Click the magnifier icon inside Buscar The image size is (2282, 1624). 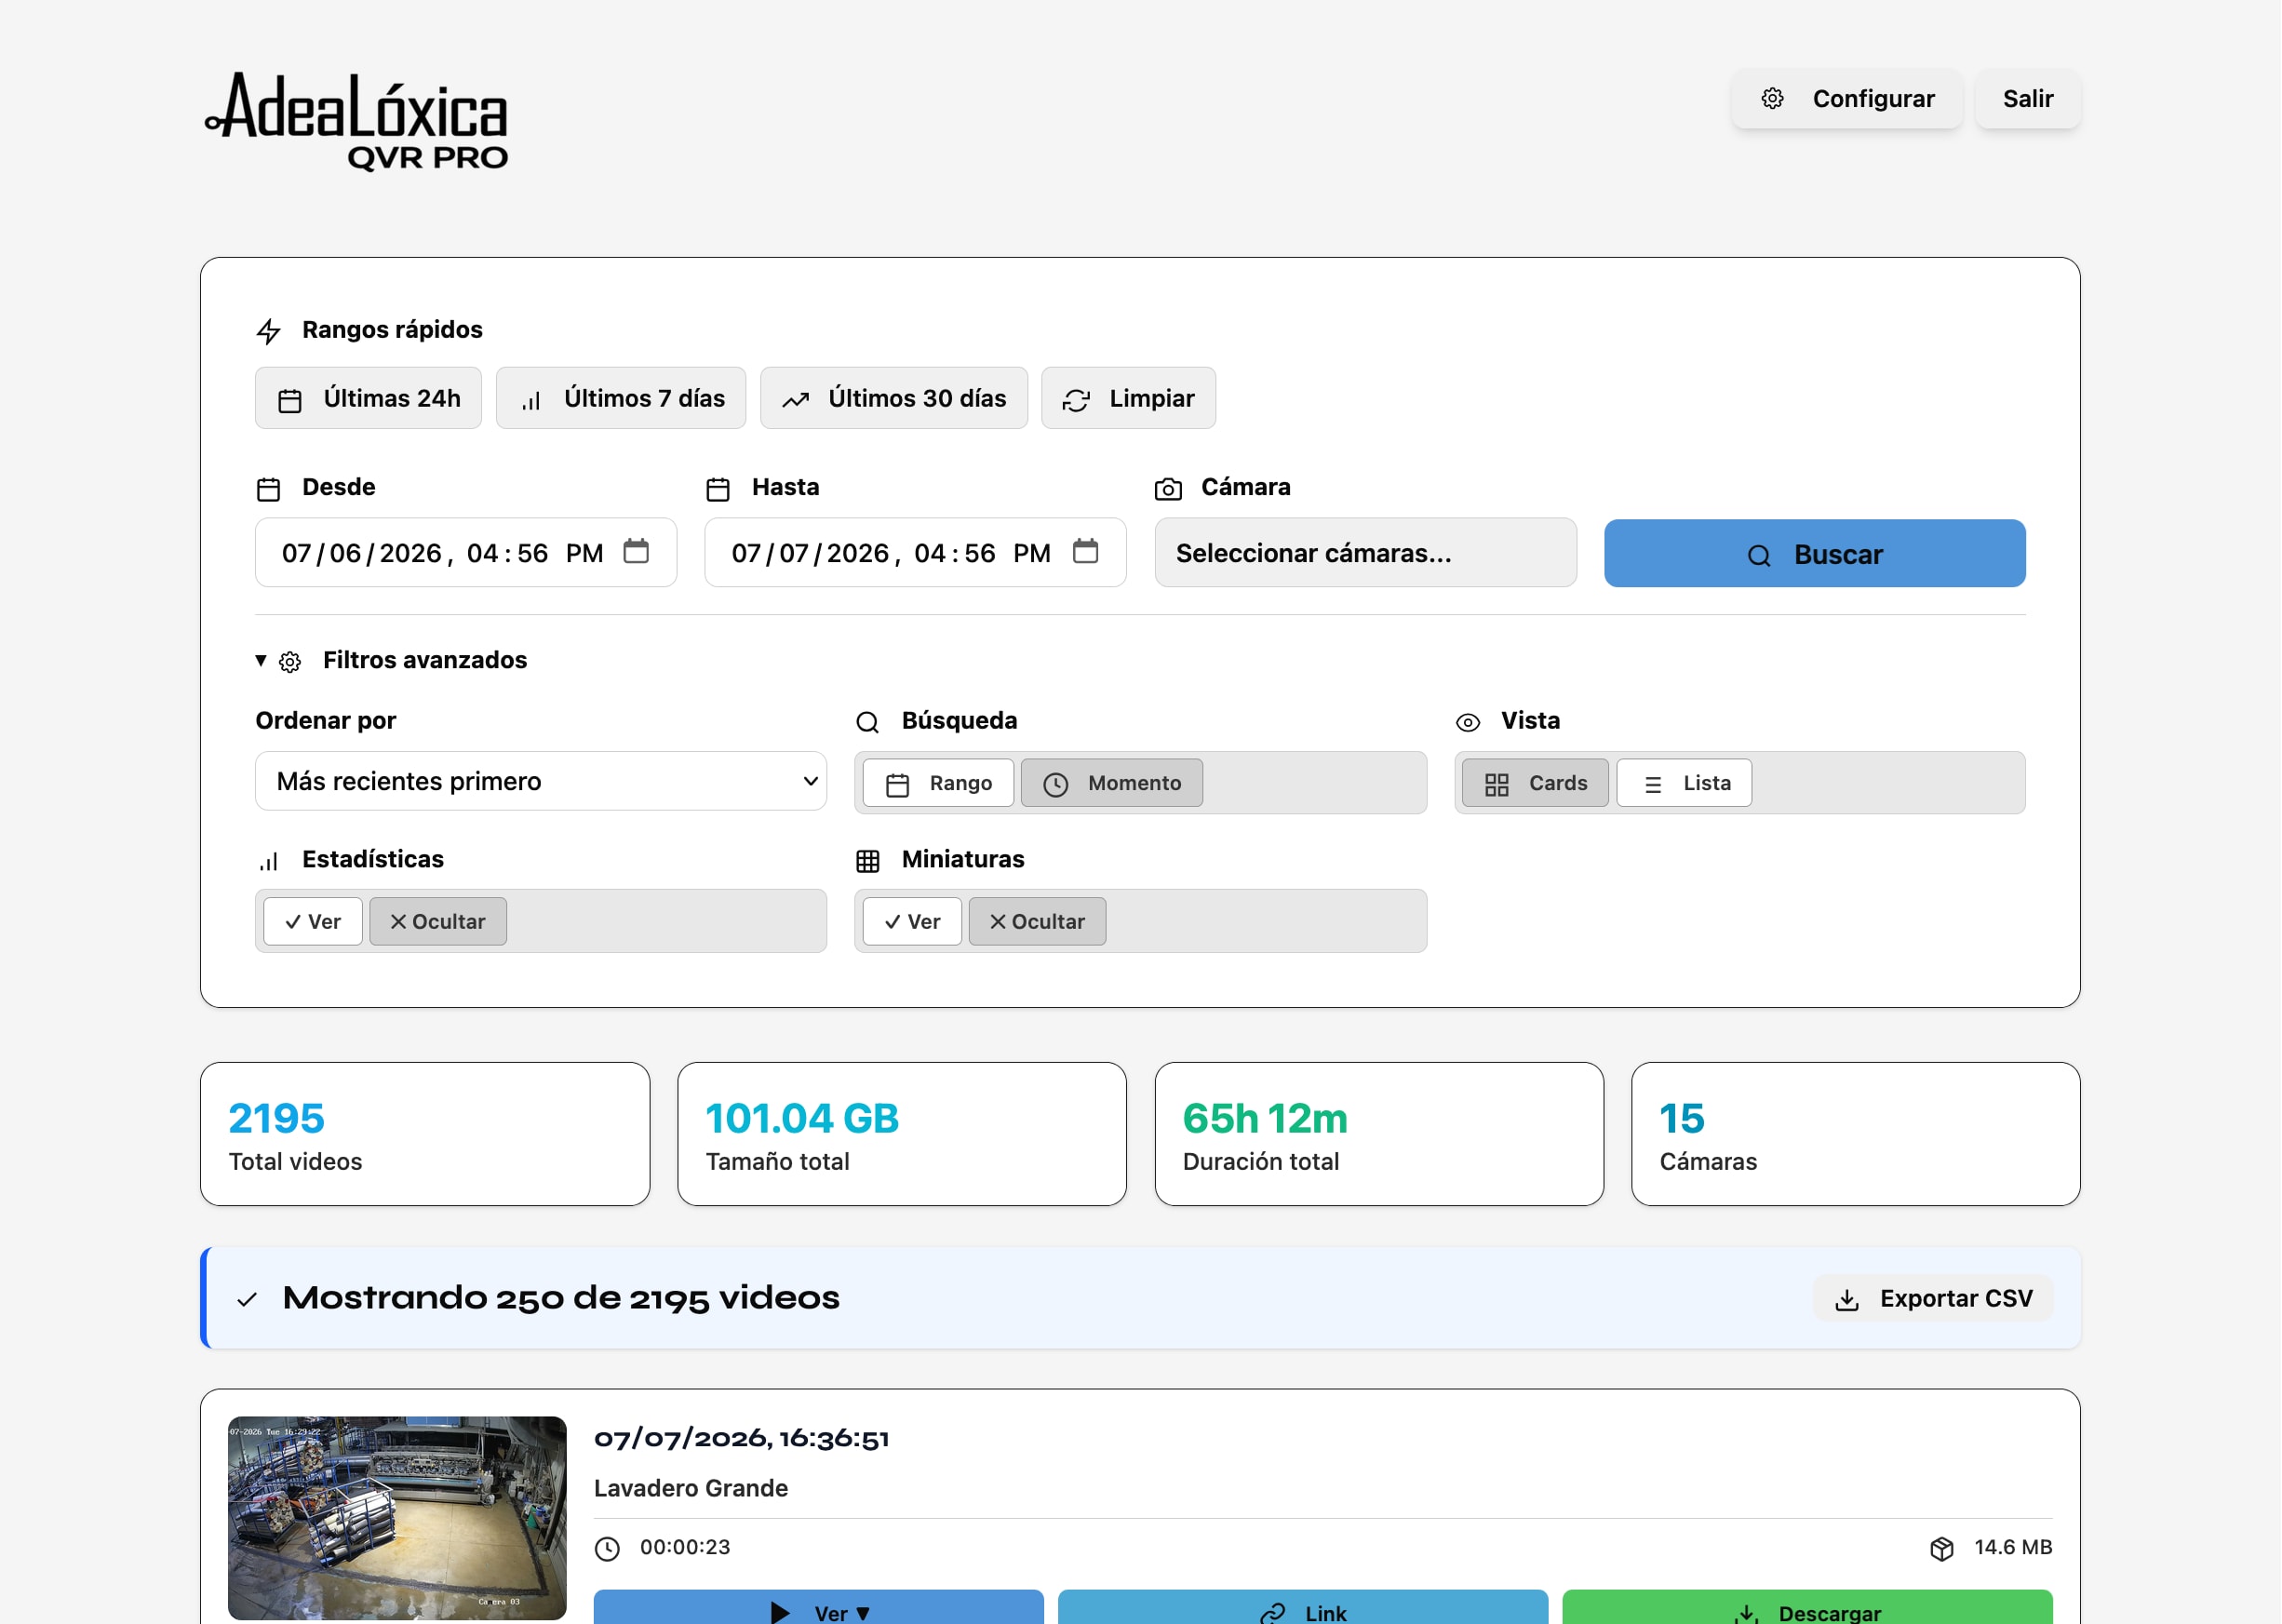tap(1759, 556)
